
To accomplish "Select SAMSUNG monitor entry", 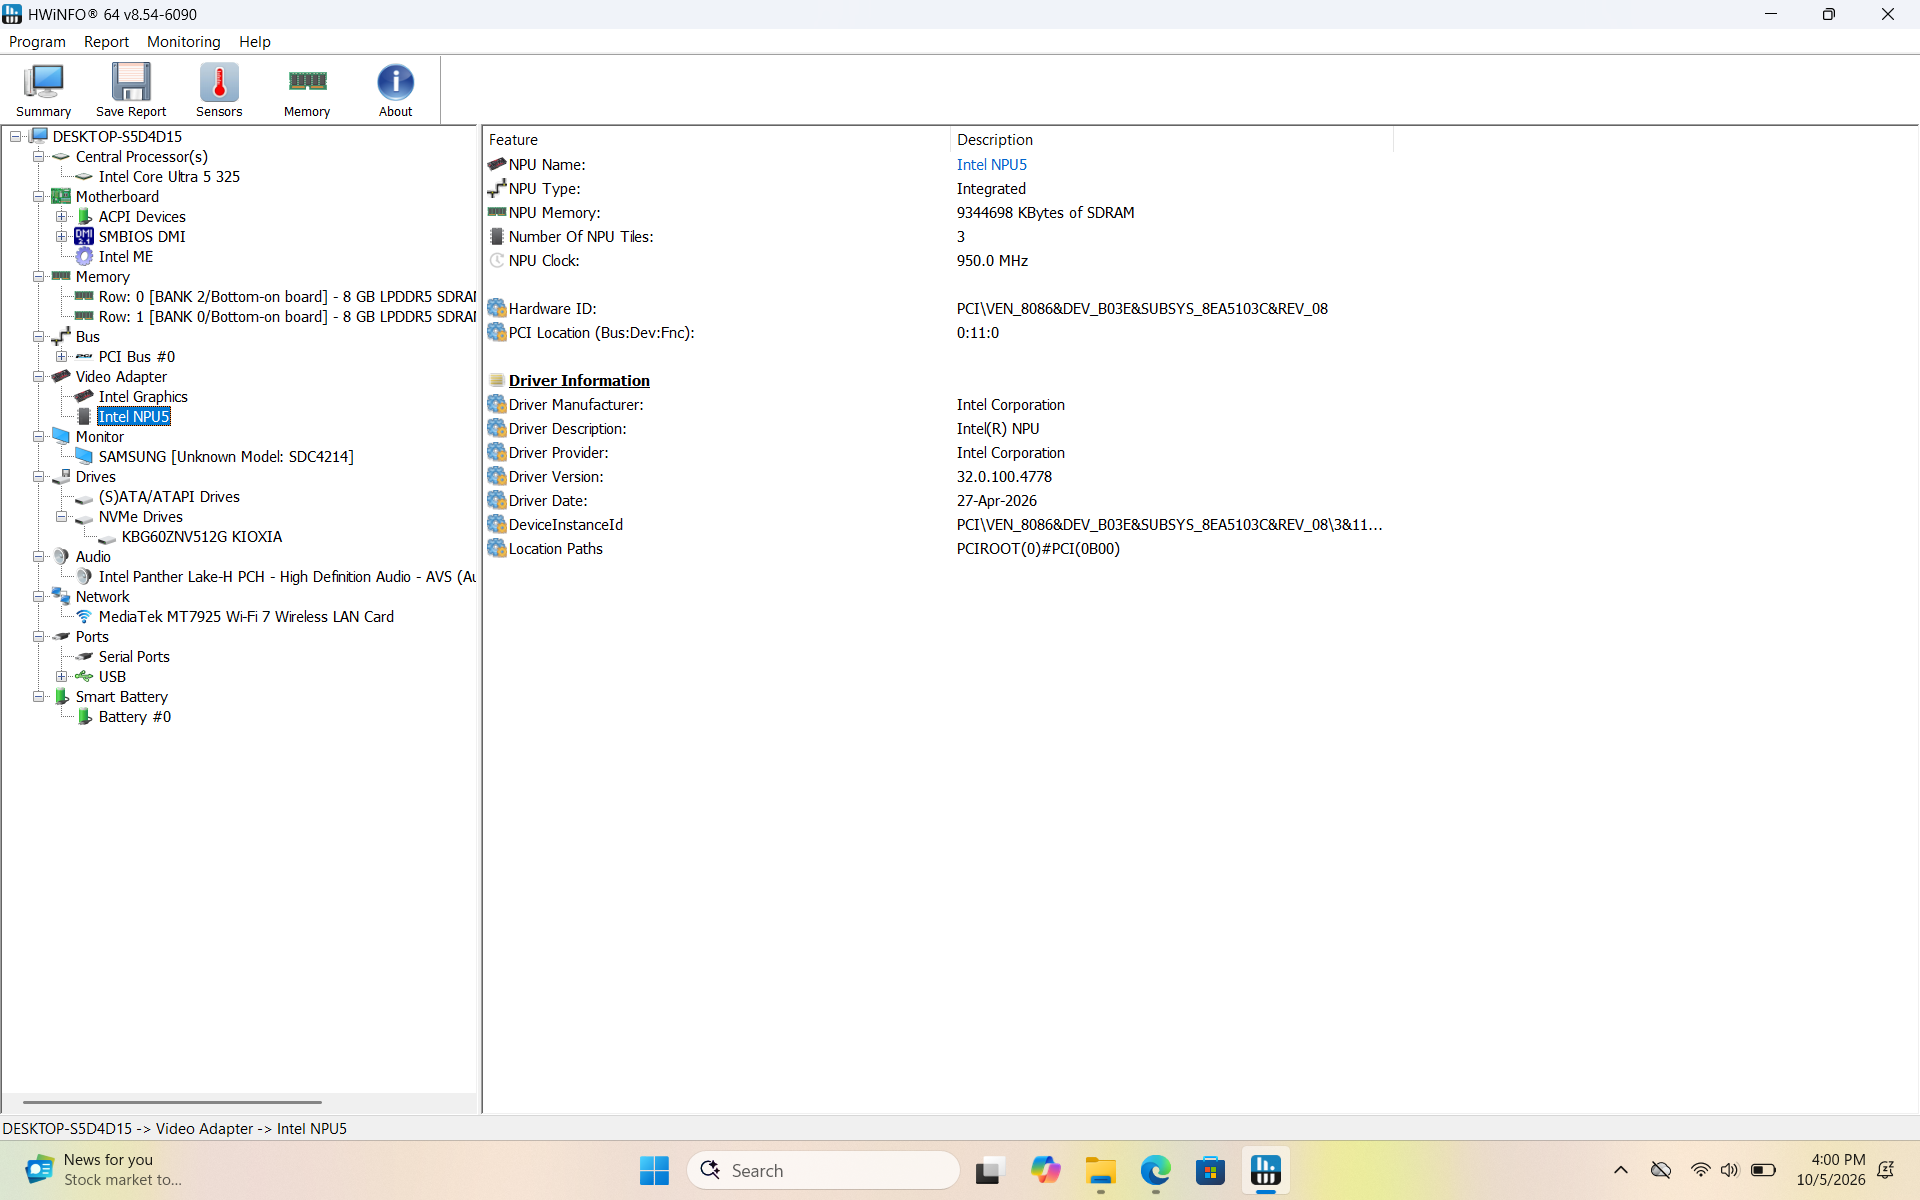I will [x=226, y=457].
